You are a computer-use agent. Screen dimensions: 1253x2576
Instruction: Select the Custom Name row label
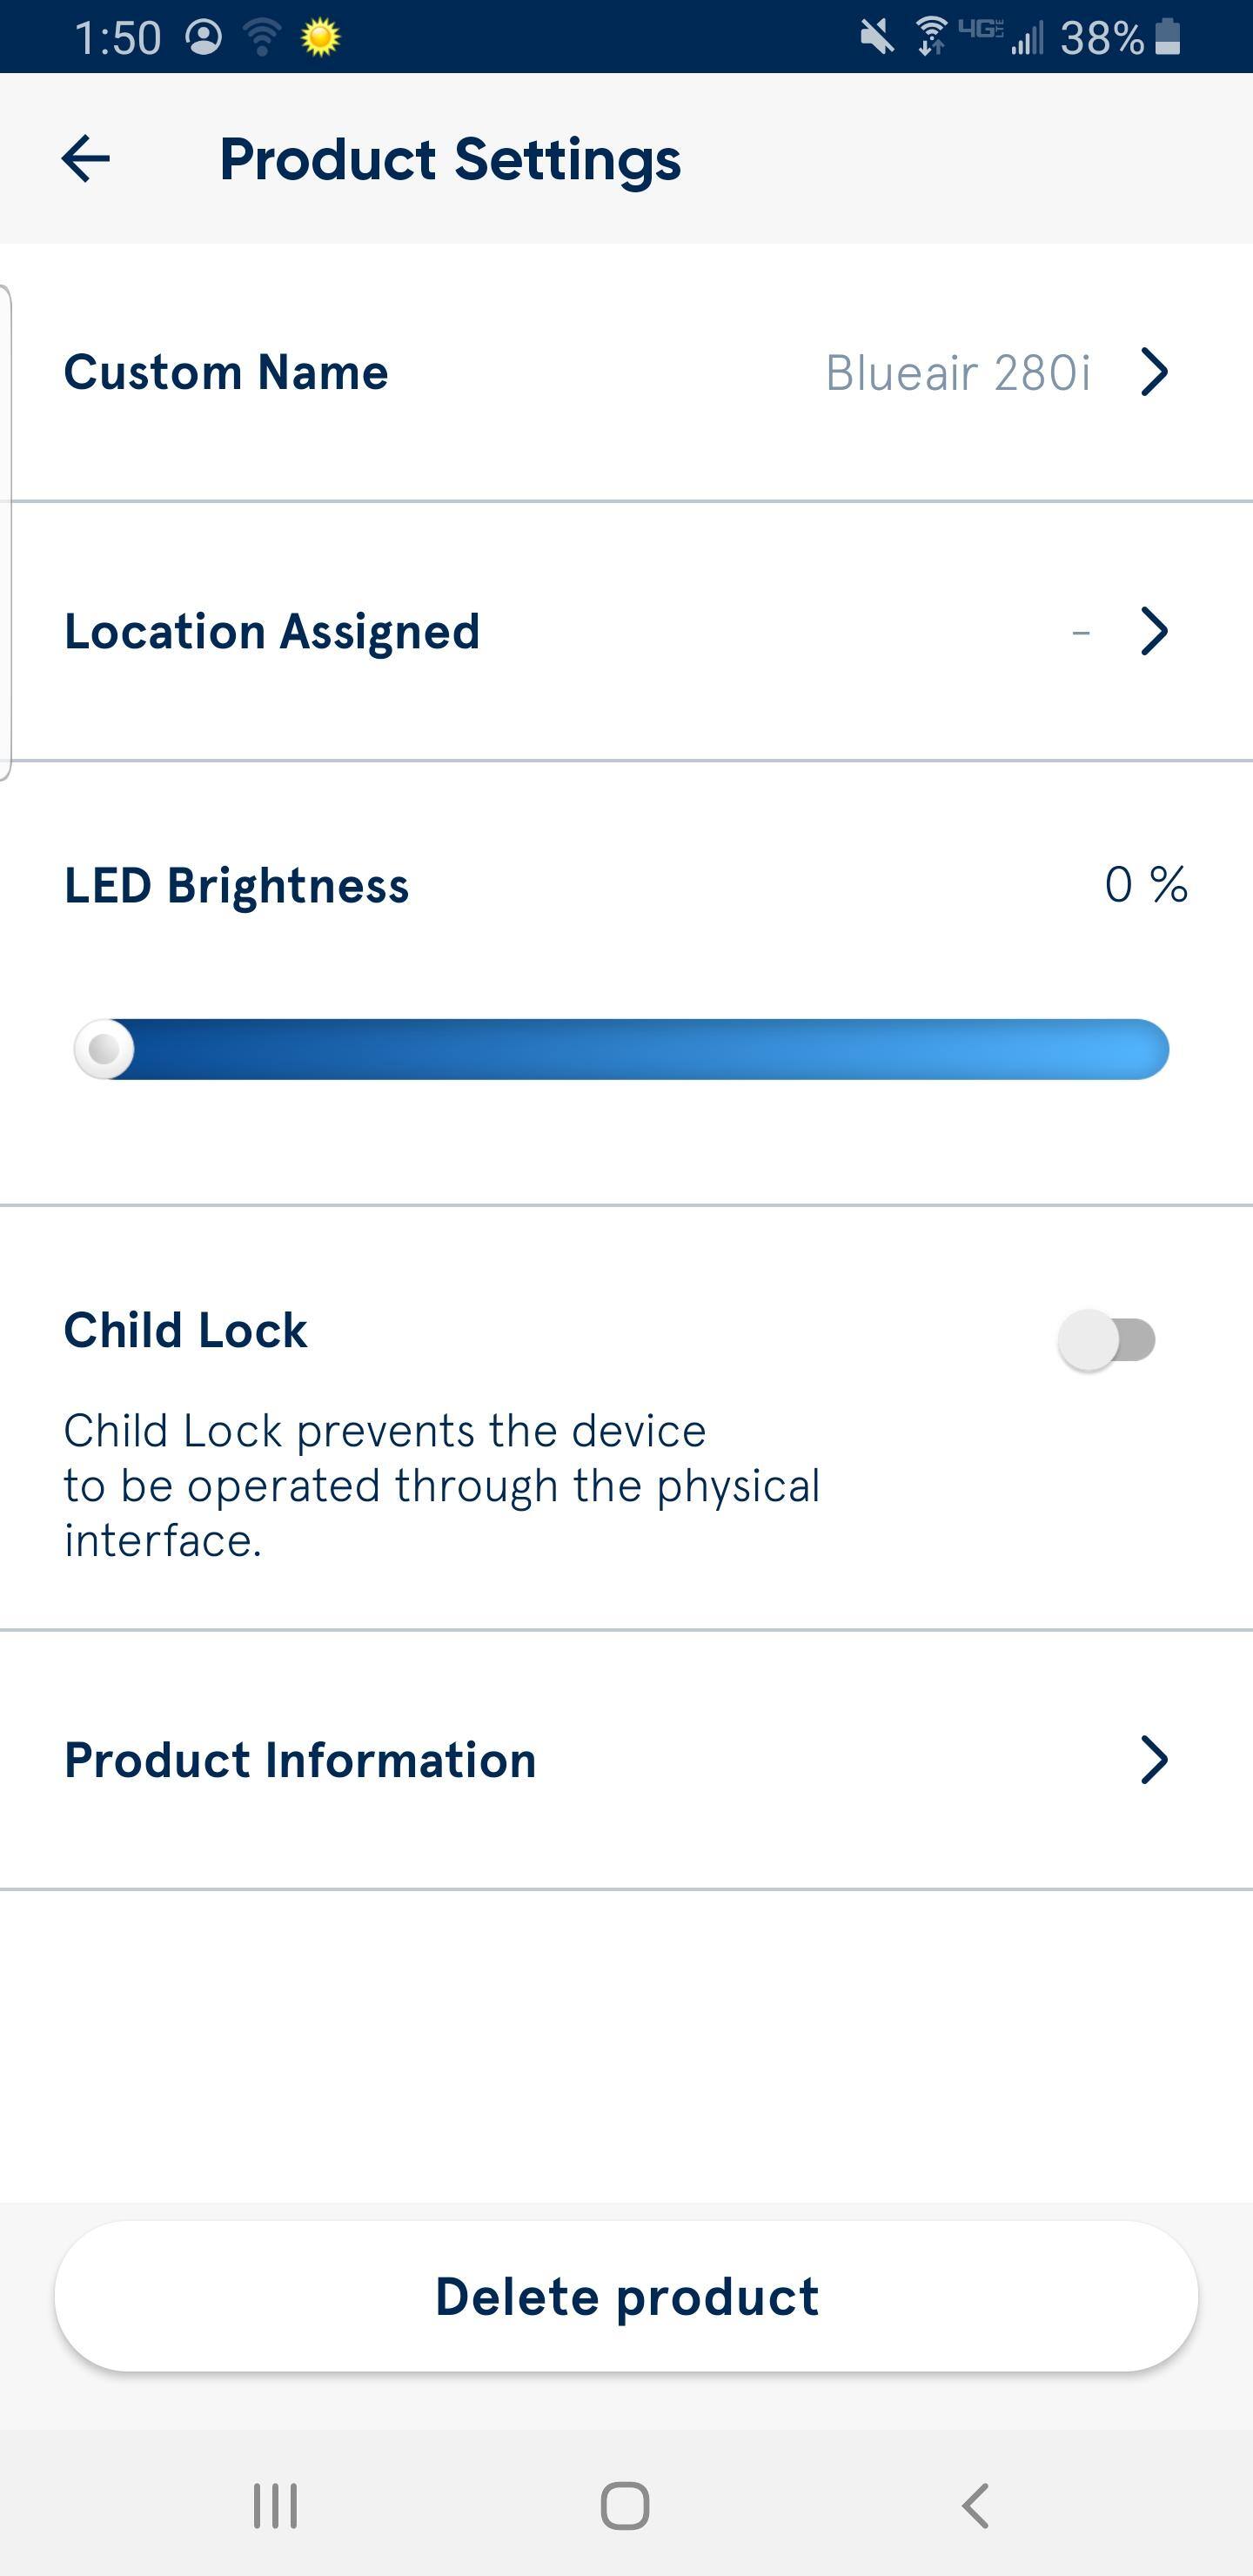pyautogui.click(x=226, y=372)
